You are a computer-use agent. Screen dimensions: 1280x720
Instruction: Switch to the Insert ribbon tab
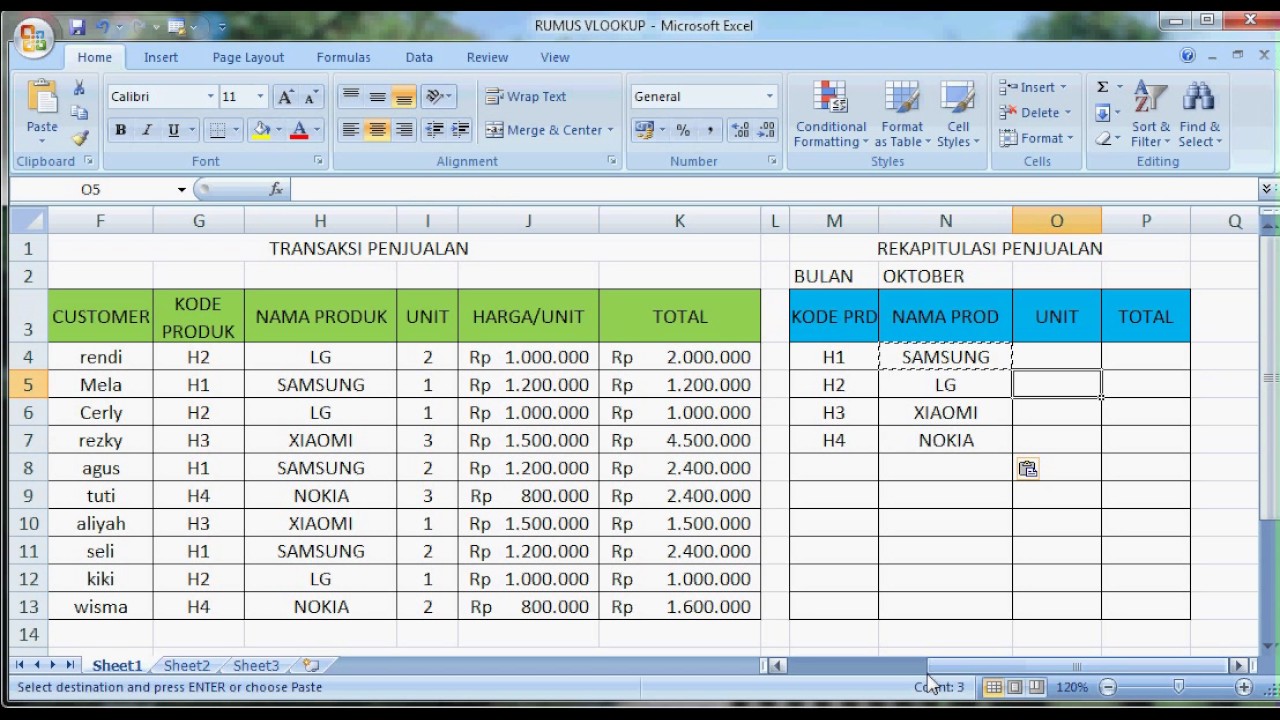click(160, 57)
